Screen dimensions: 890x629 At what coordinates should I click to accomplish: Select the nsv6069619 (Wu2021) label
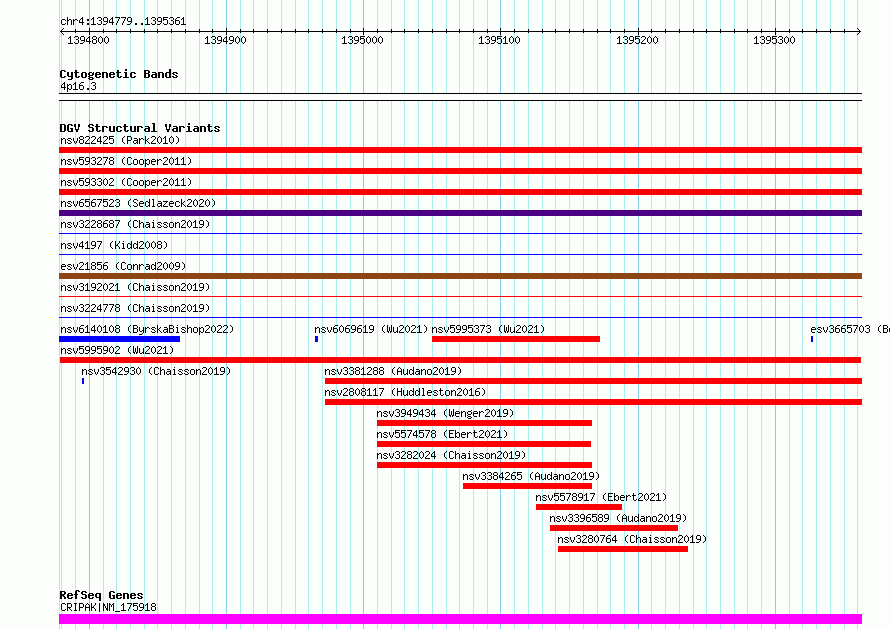point(371,329)
